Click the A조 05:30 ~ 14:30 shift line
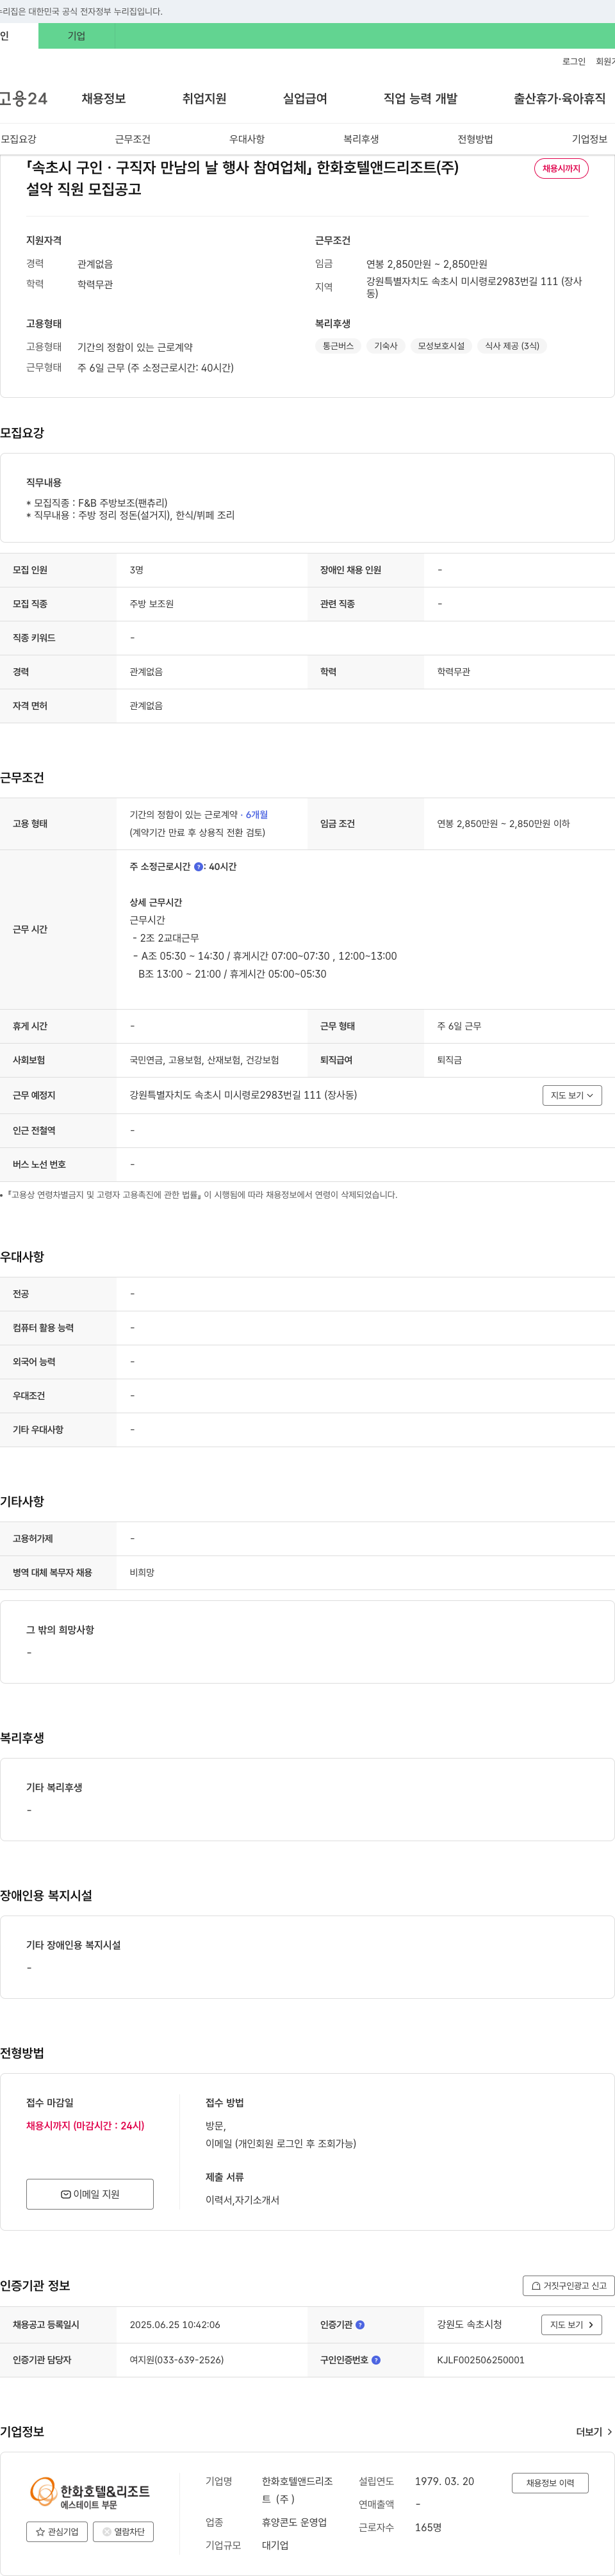Viewport: 615px width, 2576px height. tap(265, 956)
